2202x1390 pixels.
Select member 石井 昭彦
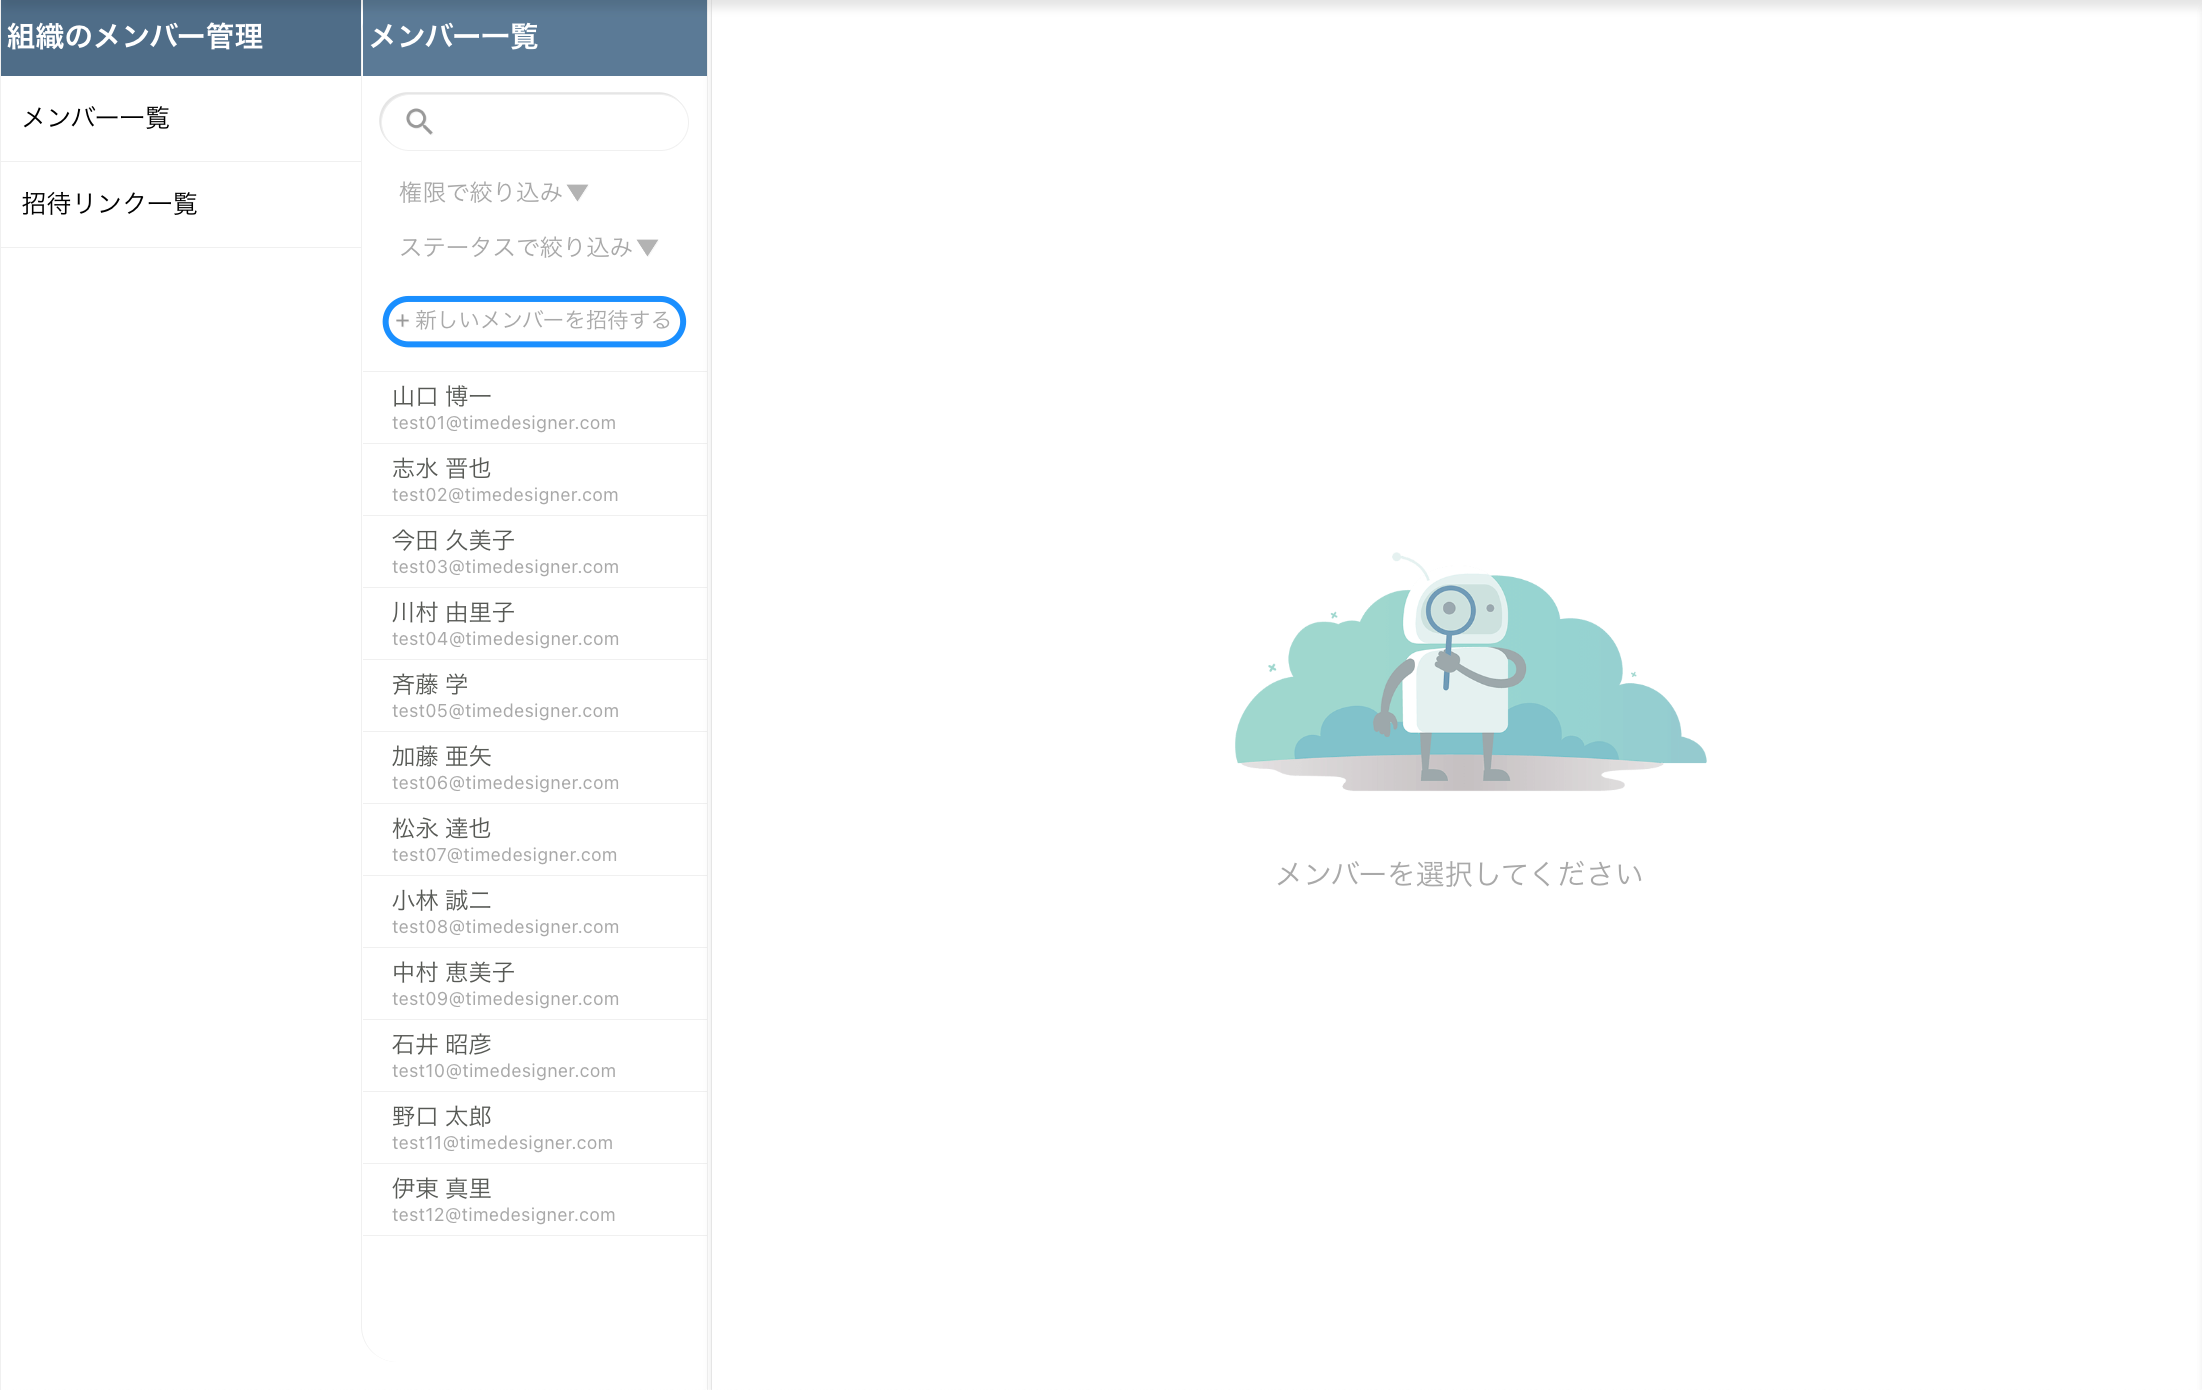point(534,1056)
